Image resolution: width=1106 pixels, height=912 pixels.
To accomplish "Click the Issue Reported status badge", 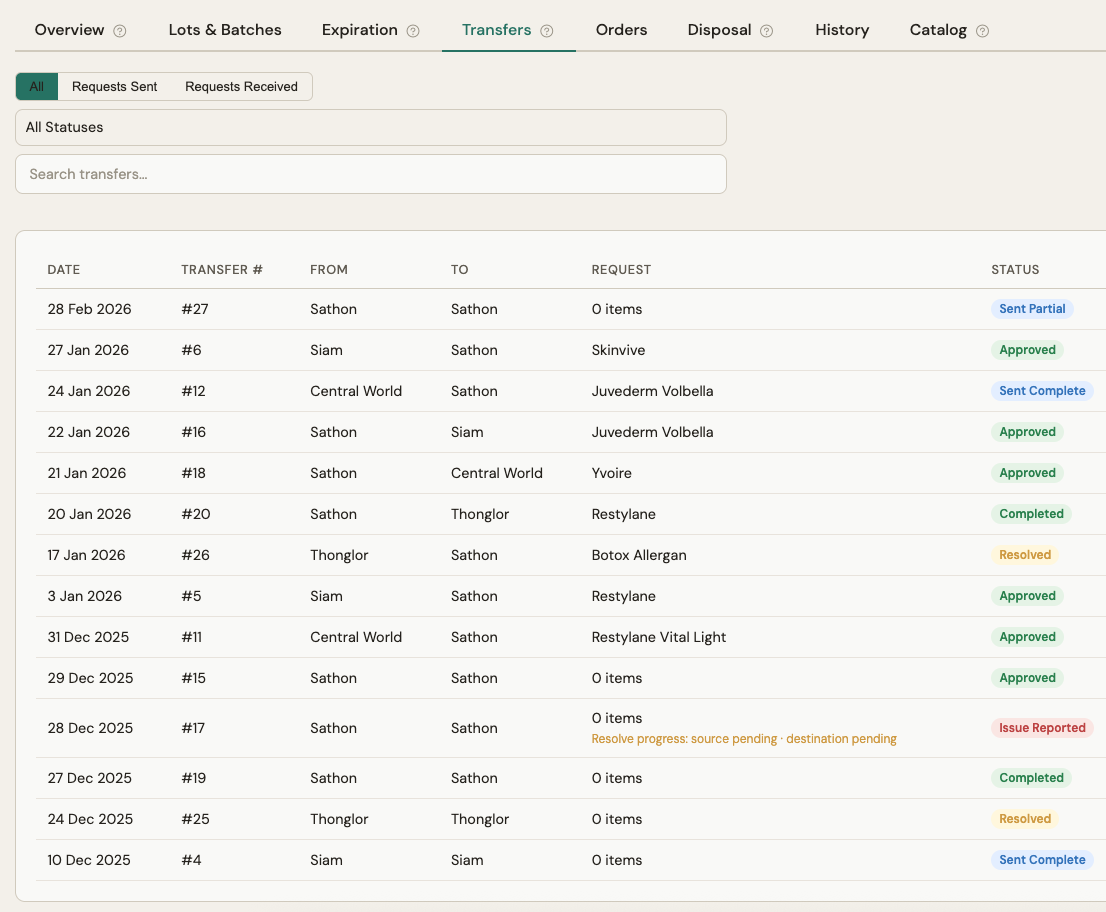I will (x=1042, y=728).
